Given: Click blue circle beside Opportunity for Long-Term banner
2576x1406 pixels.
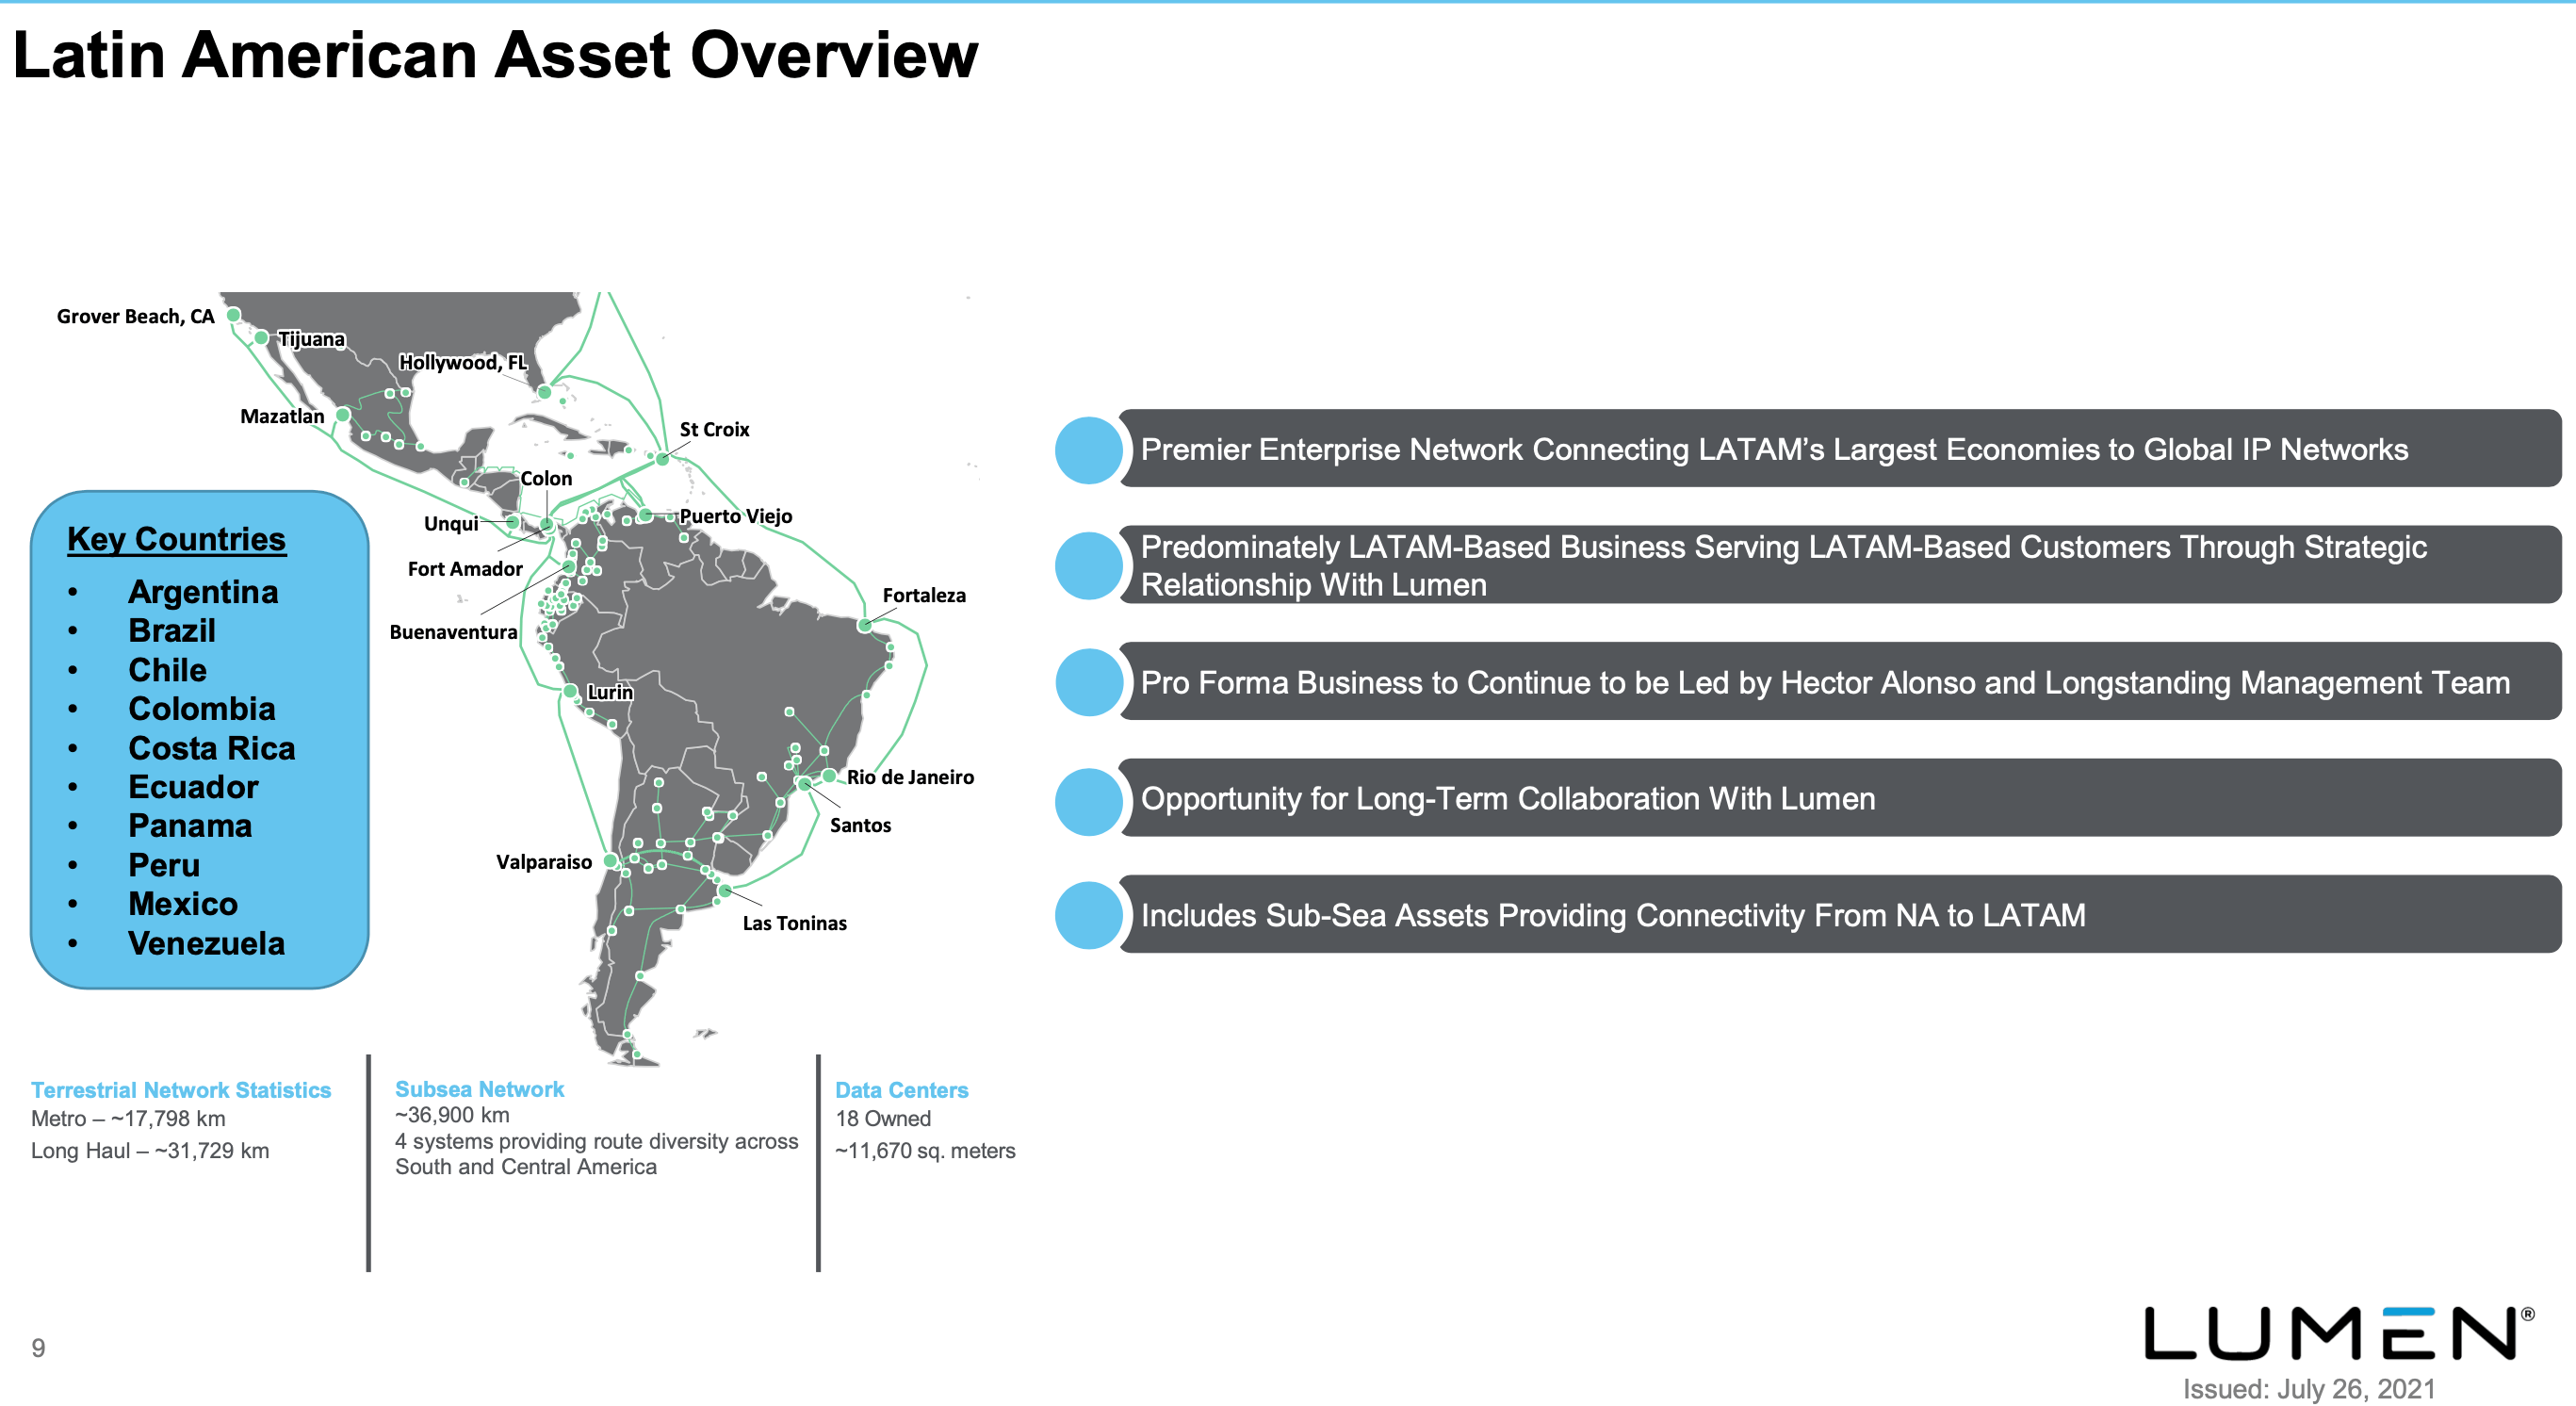Looking at the screenshot, I should pos(1089,801).
